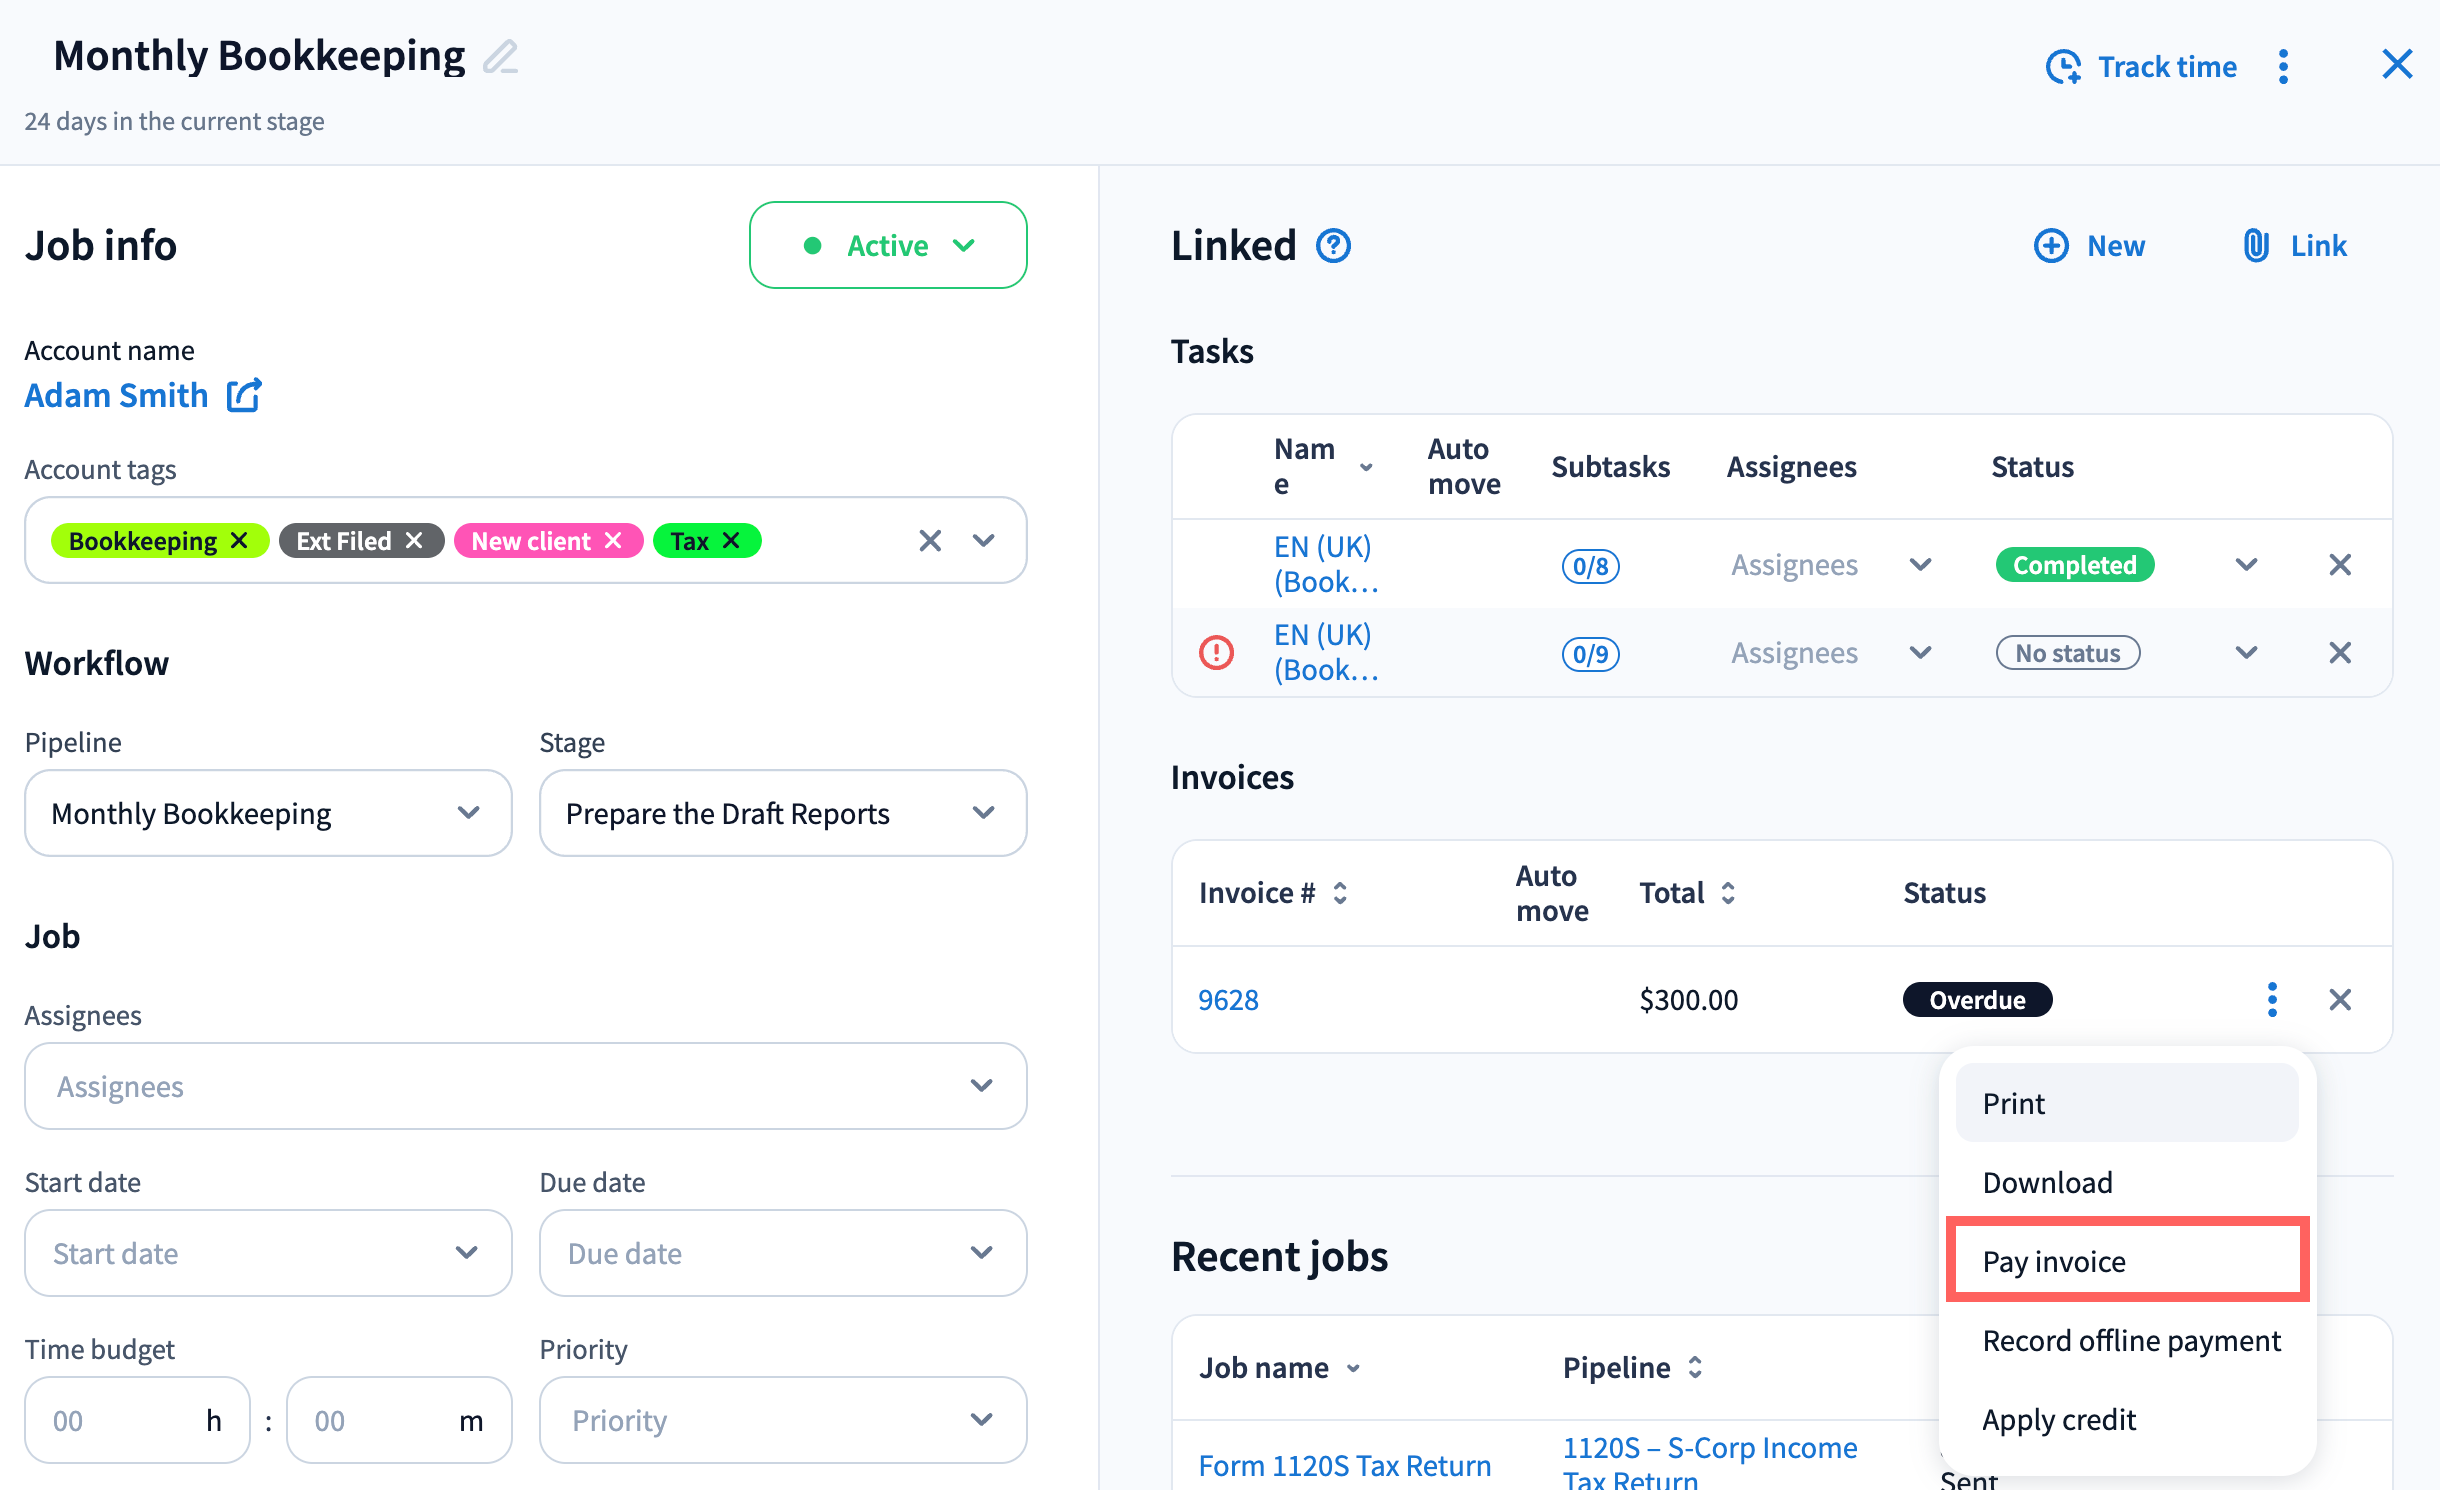The image size is (2440, 1490).
Task: Click the Linked help question mark icon
Action: tap(1333, 245)
